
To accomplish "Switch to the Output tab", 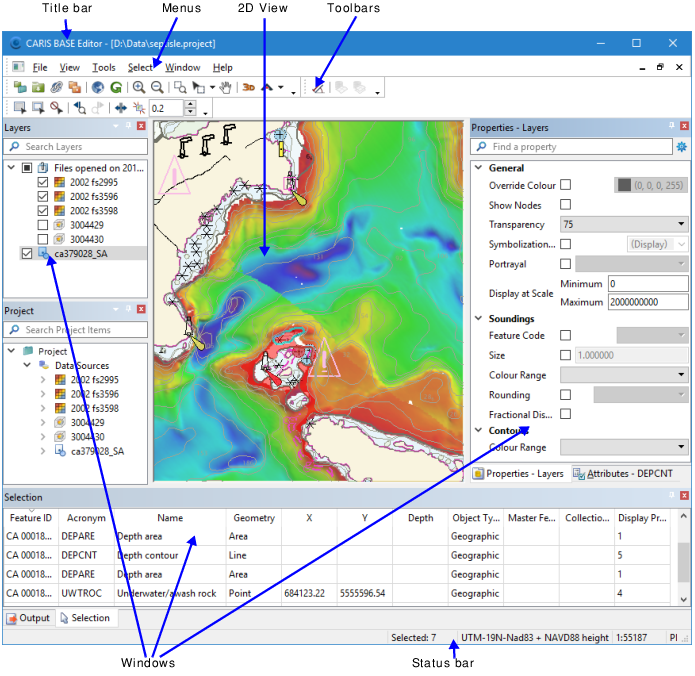I will pyautogui.click(x=28, y=618).
